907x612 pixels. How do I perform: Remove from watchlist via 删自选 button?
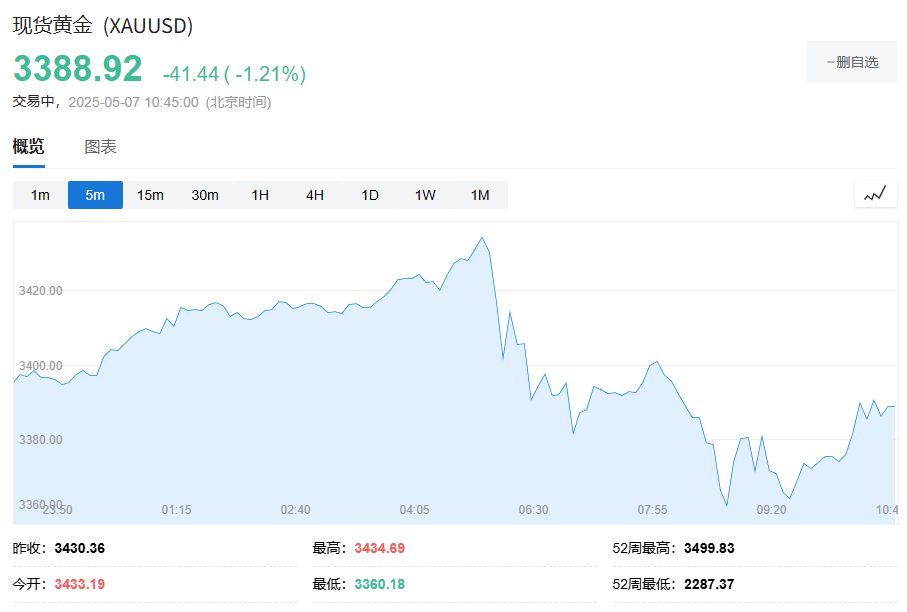pyautogui.click(x=852, y=62)
